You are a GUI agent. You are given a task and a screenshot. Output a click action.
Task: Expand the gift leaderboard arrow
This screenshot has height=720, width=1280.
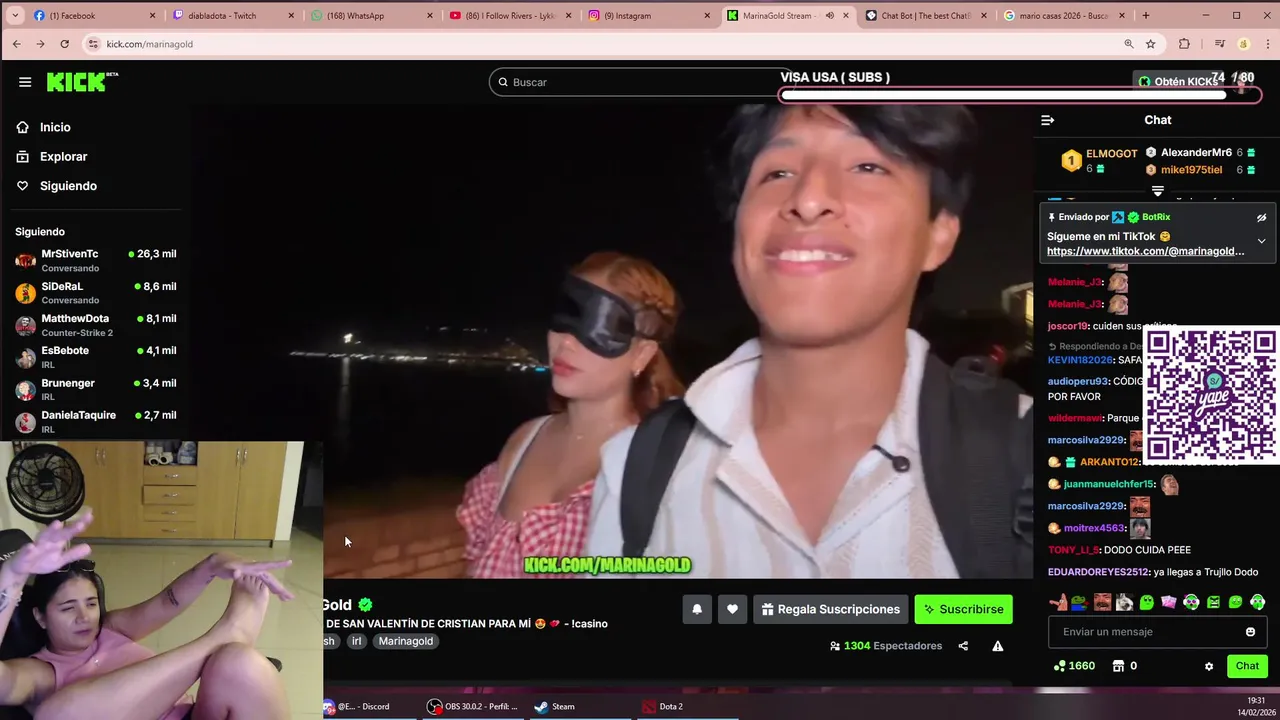point(1157,190)
